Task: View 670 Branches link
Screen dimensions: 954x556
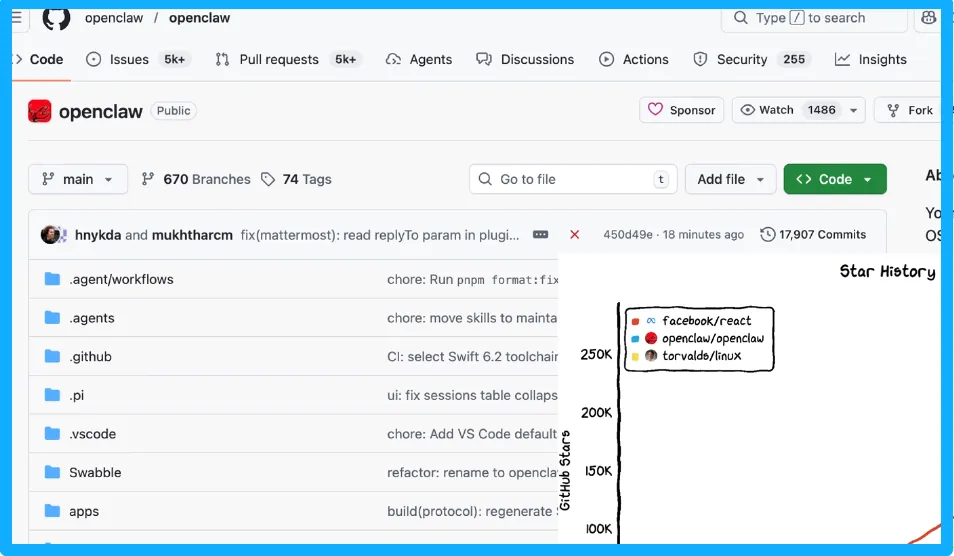Action: [196, 179]
